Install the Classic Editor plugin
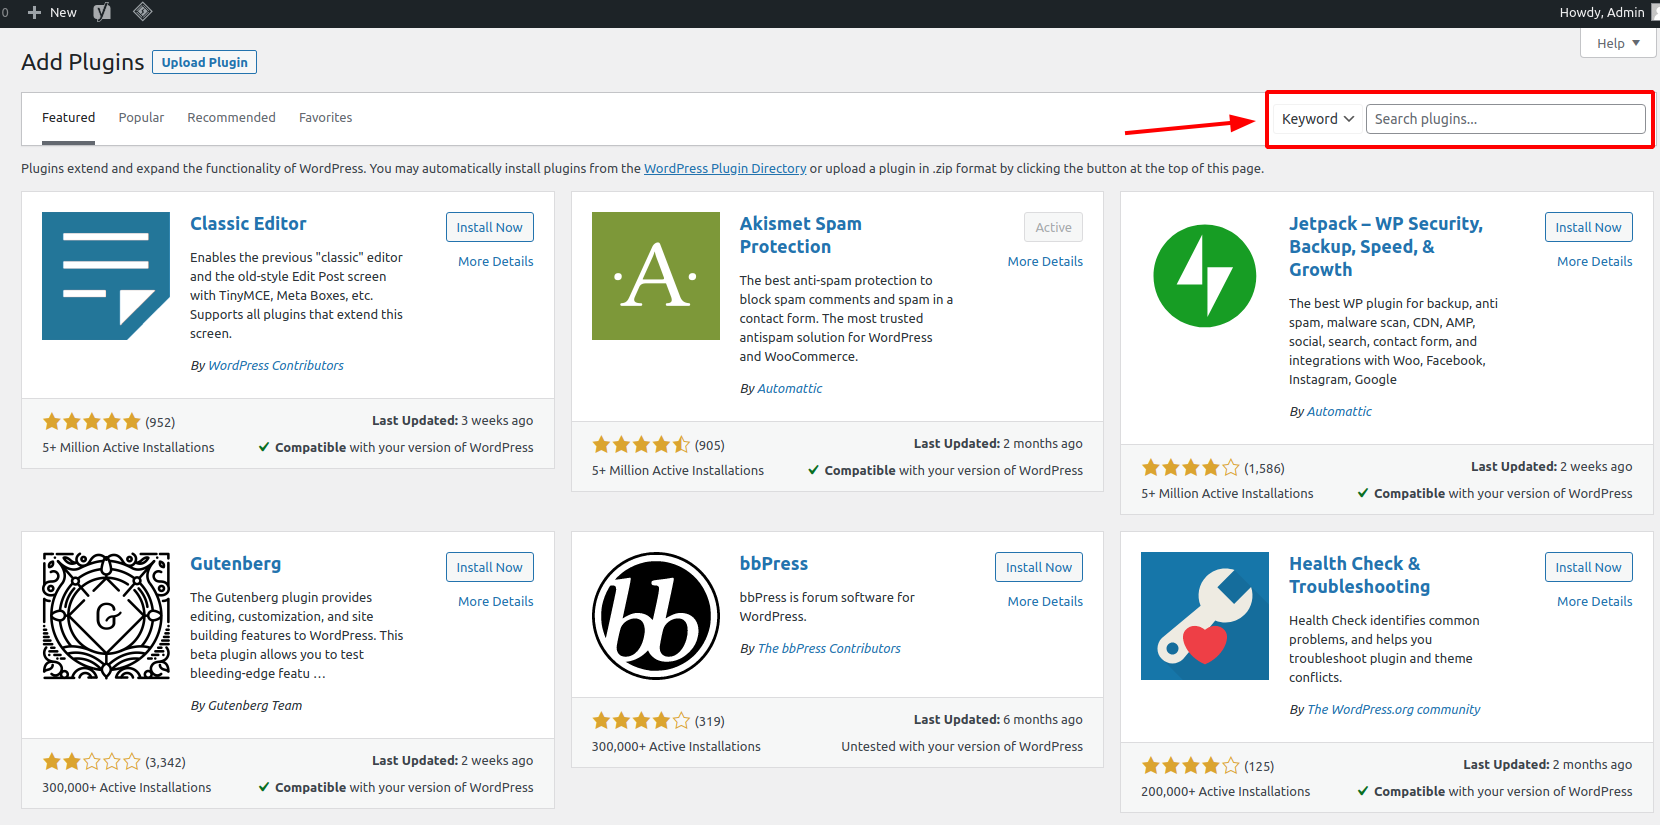The width and height of the screenshot is (1660, 825). 490,227
